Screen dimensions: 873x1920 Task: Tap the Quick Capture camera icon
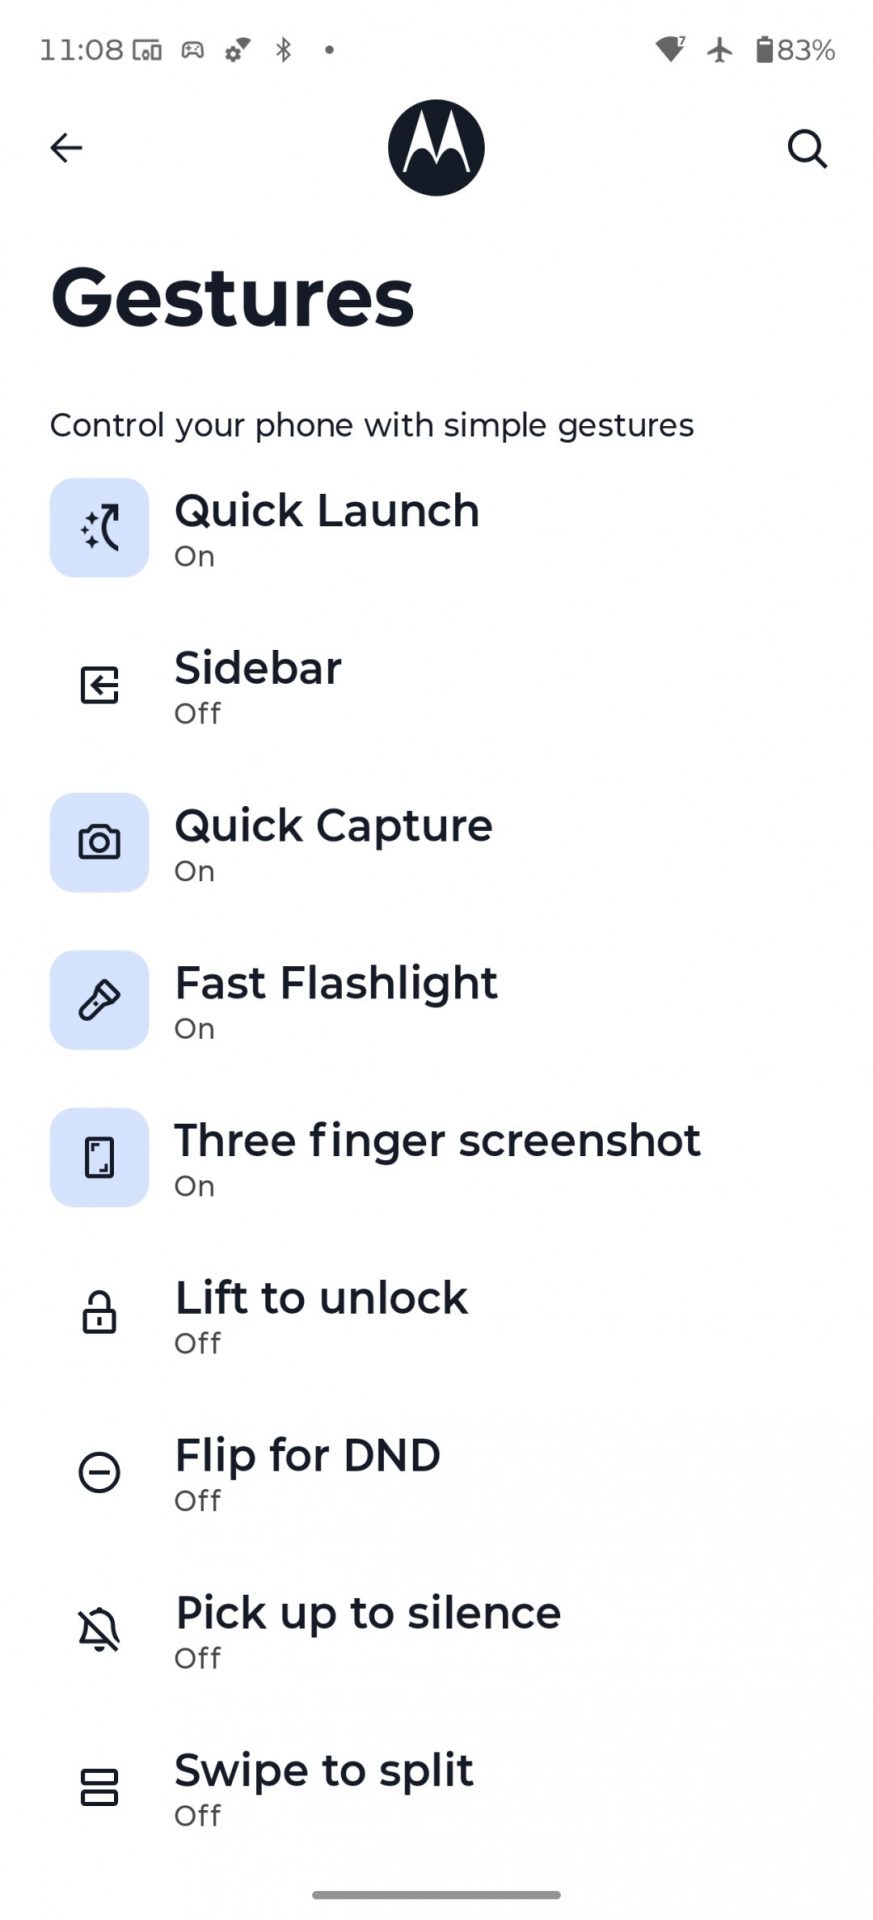coord(99,842)
